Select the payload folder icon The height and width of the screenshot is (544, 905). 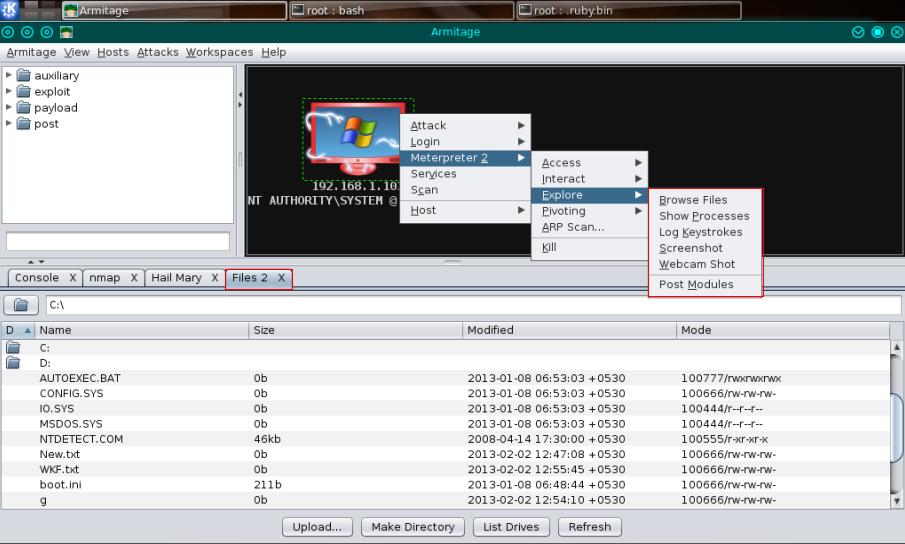24,107
